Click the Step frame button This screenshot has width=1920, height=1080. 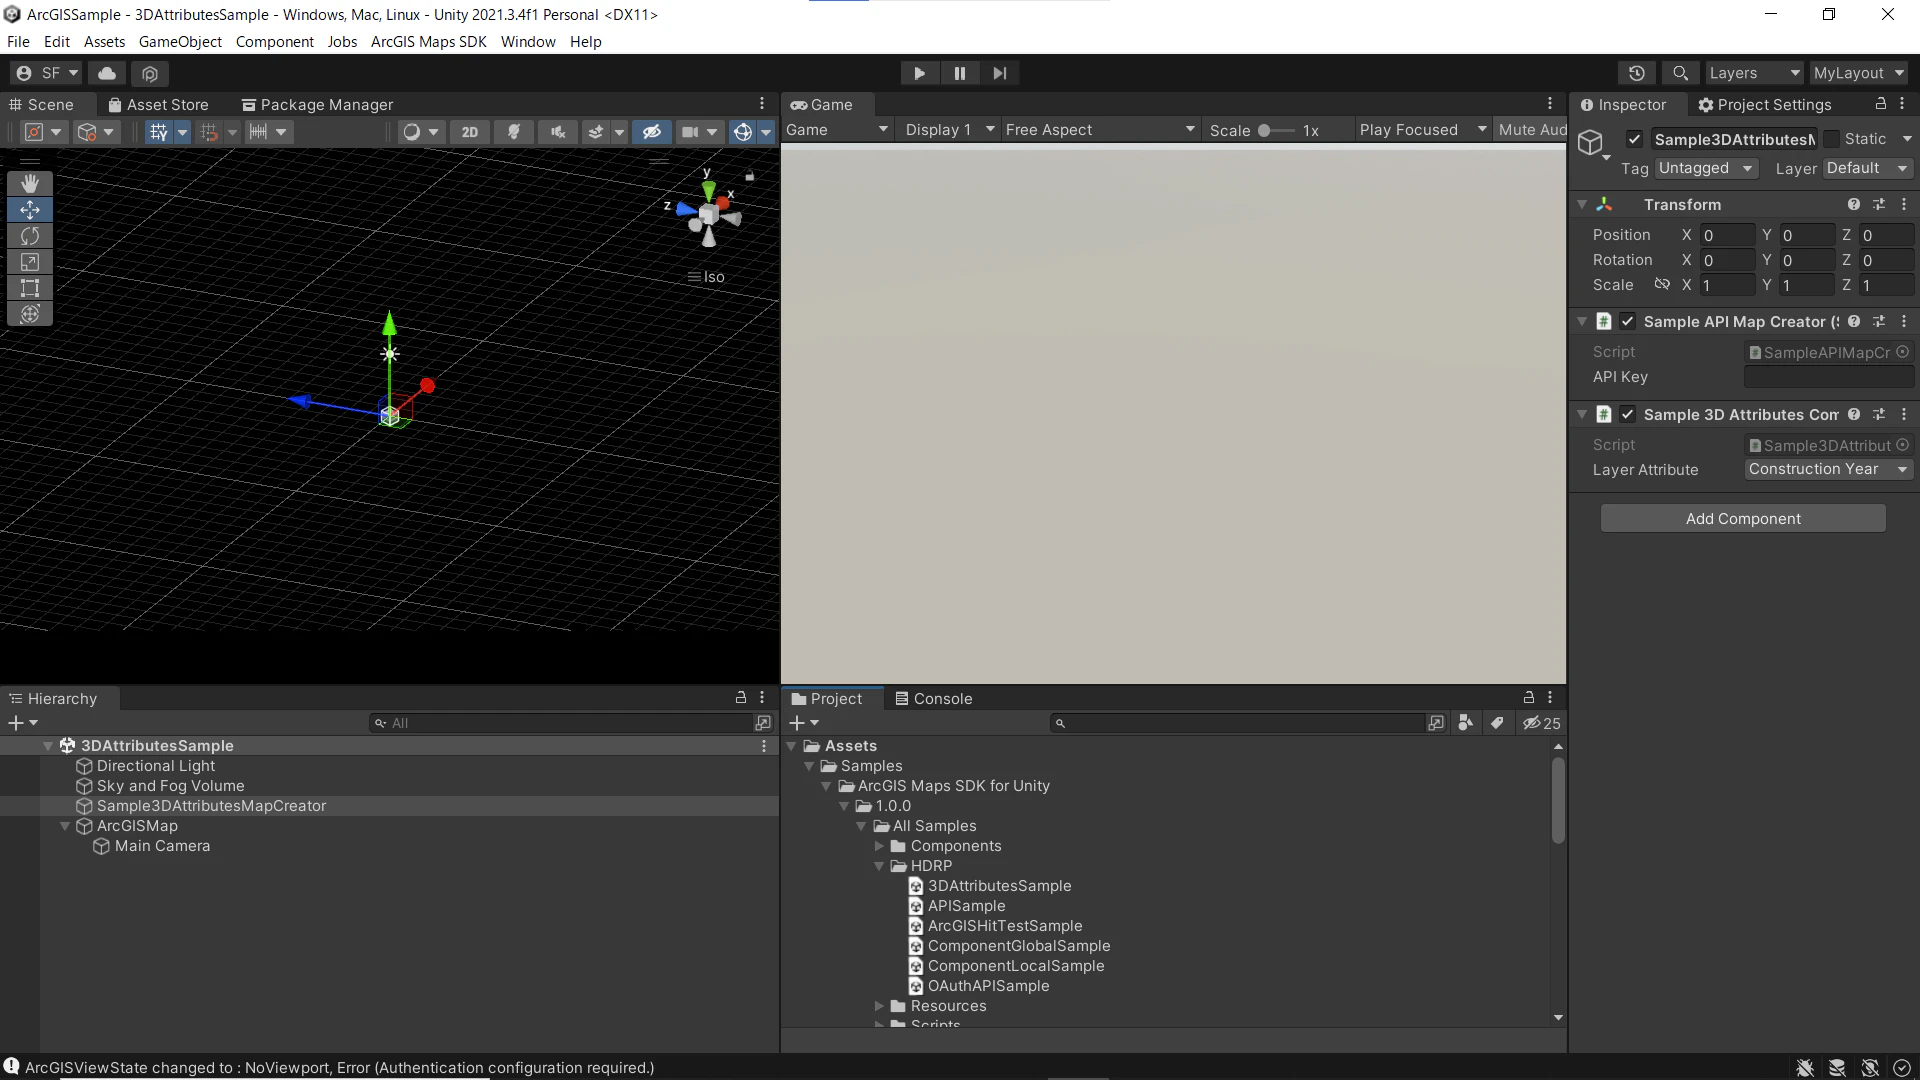(999, 73)
